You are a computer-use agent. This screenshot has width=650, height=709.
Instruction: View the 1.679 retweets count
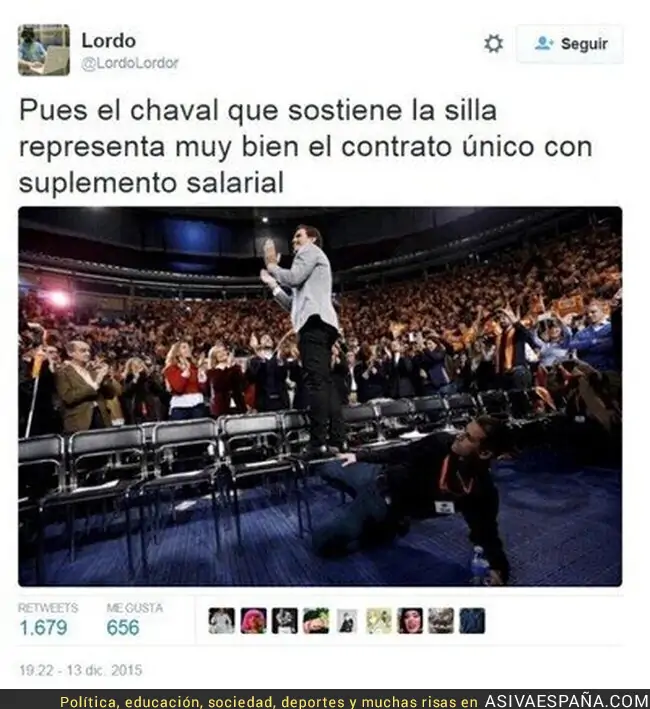pyautogui.click(x=43, y=628)
